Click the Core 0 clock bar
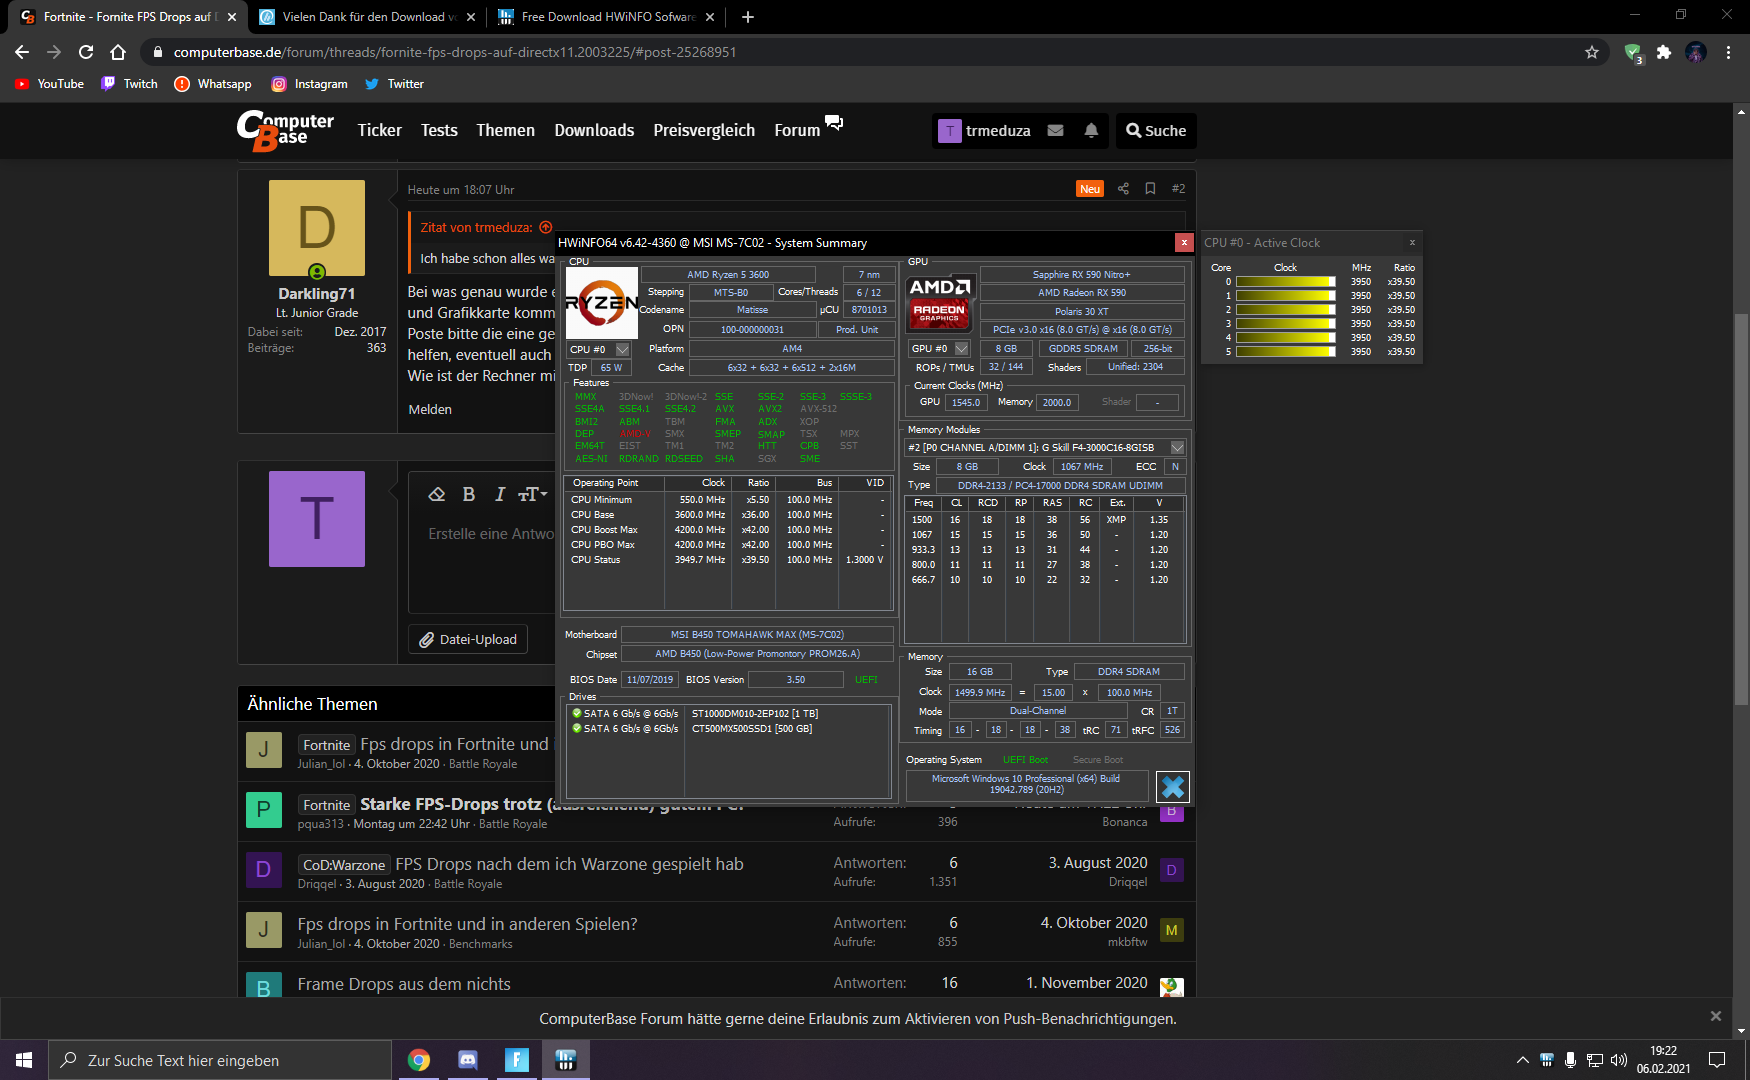Screen dimensions: 1750x1080 point(1286,282)
